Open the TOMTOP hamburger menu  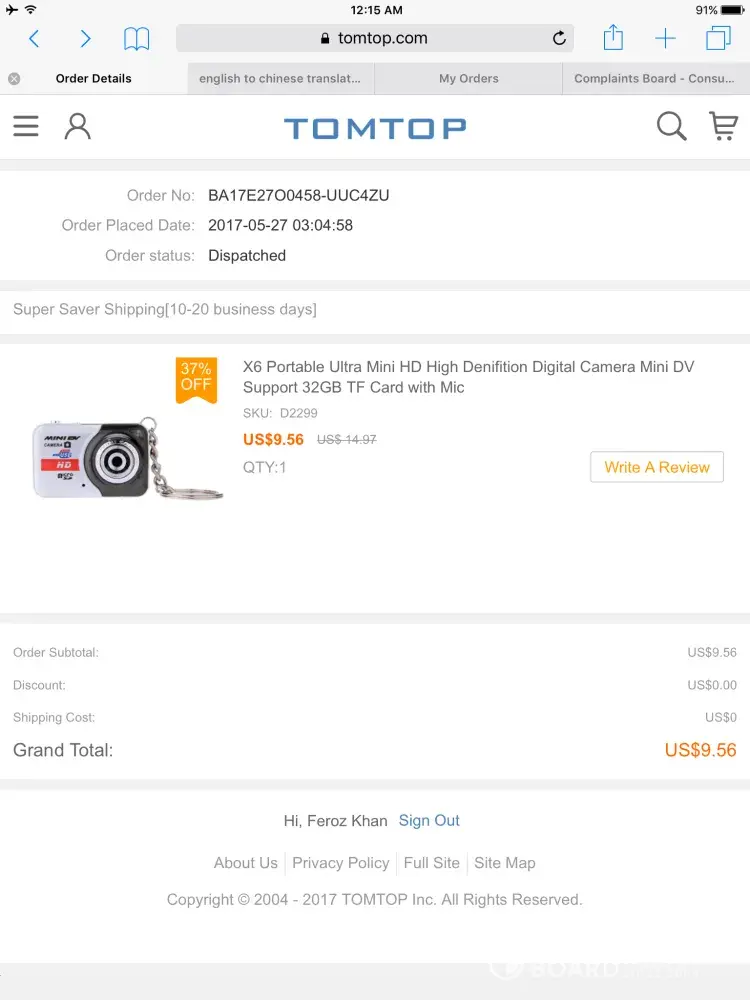[26, 126]
